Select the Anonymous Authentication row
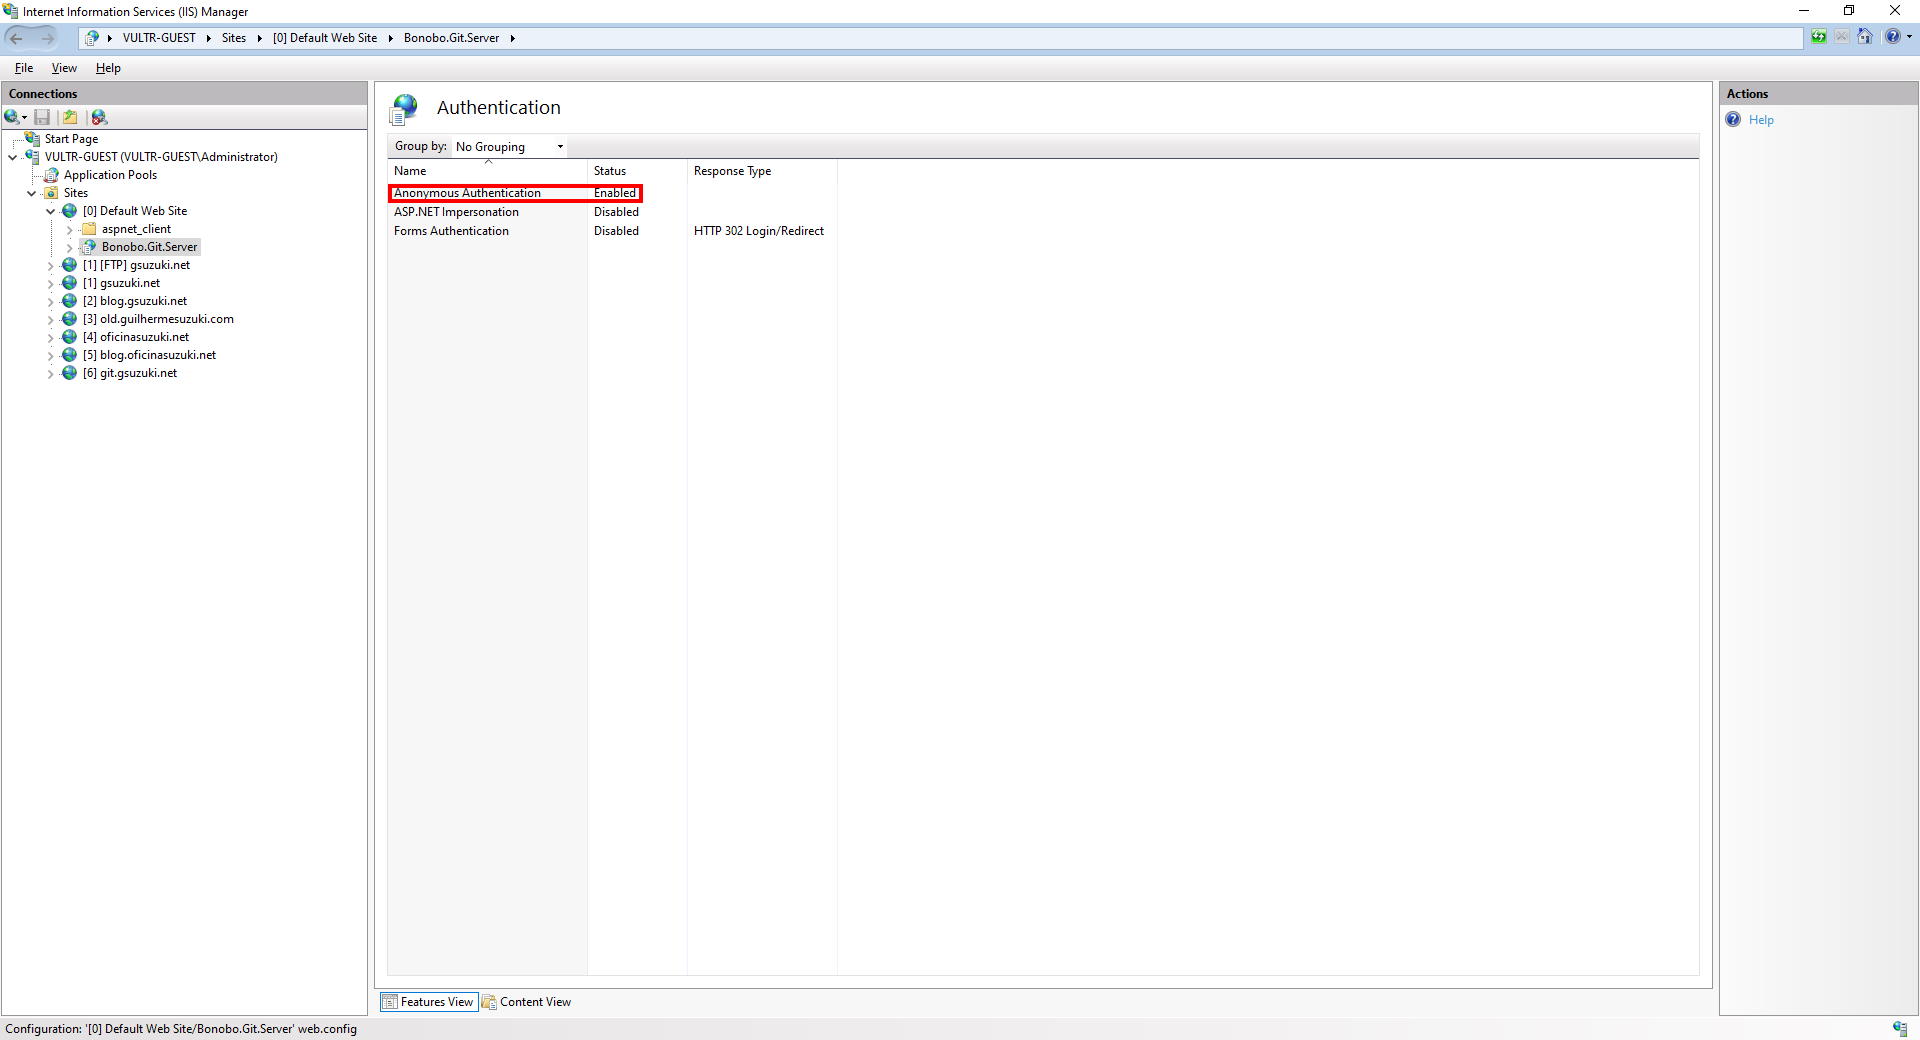Viewport: 1920px width, 1040px height. [468, 192]
